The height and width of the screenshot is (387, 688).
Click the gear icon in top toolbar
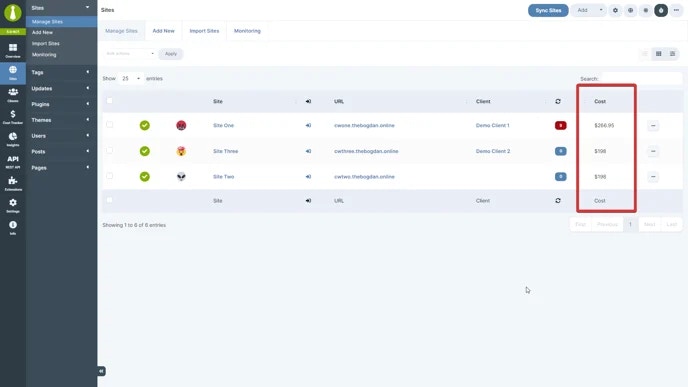(615, 10)
